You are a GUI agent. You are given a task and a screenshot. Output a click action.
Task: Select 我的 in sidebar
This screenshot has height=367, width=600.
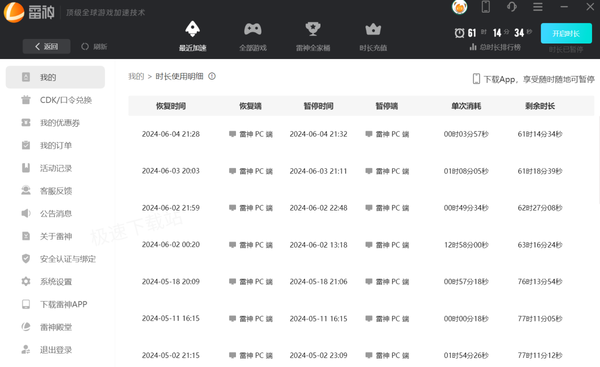(55, 77)
